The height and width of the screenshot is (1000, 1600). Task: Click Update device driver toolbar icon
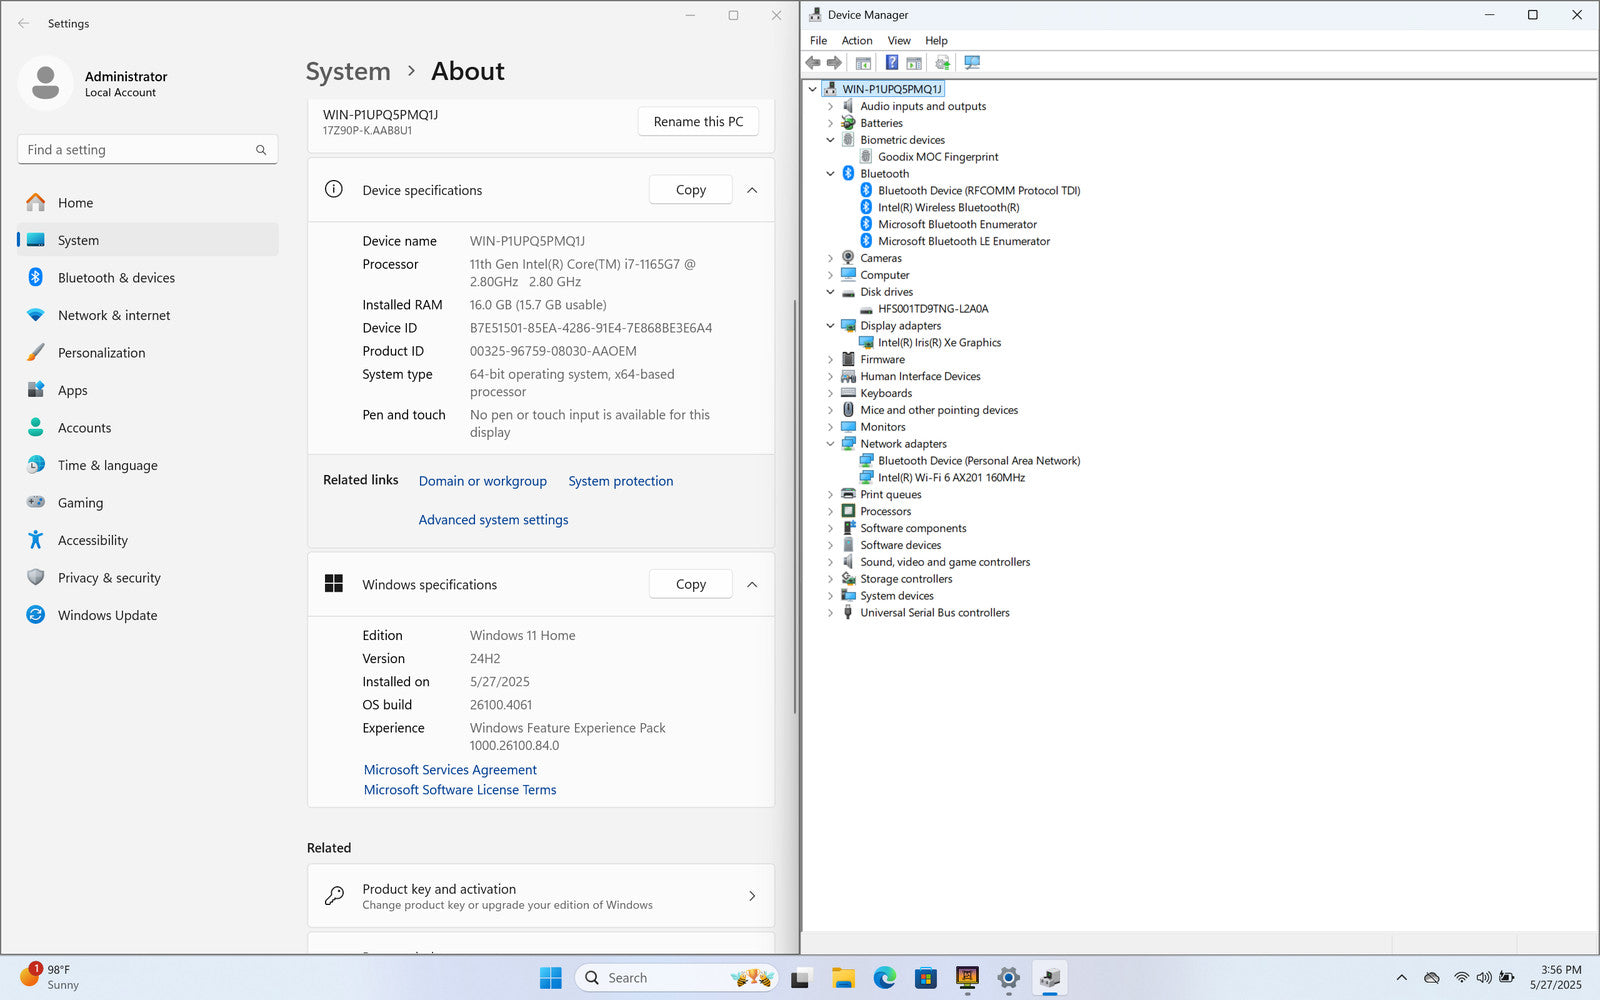pos(942,63)
